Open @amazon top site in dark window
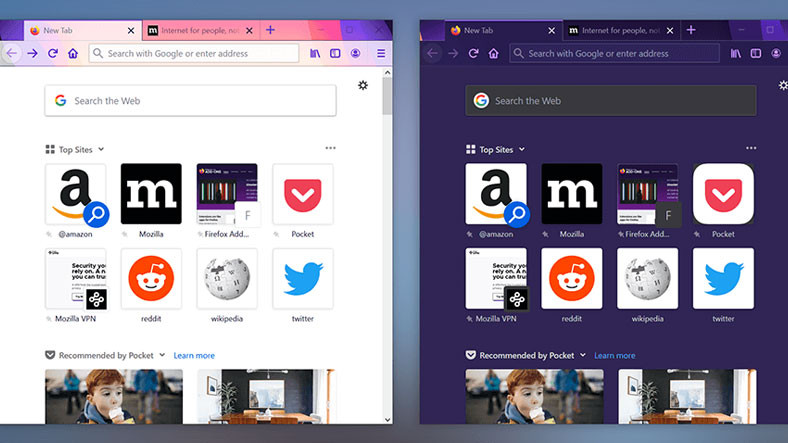The image size is (788, 443). click(496, 194)
